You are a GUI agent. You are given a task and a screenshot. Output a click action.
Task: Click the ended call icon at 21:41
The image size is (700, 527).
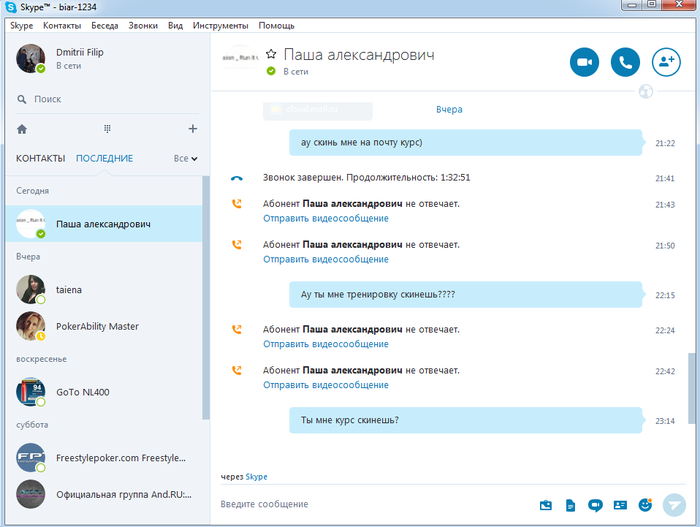(237, 178)
